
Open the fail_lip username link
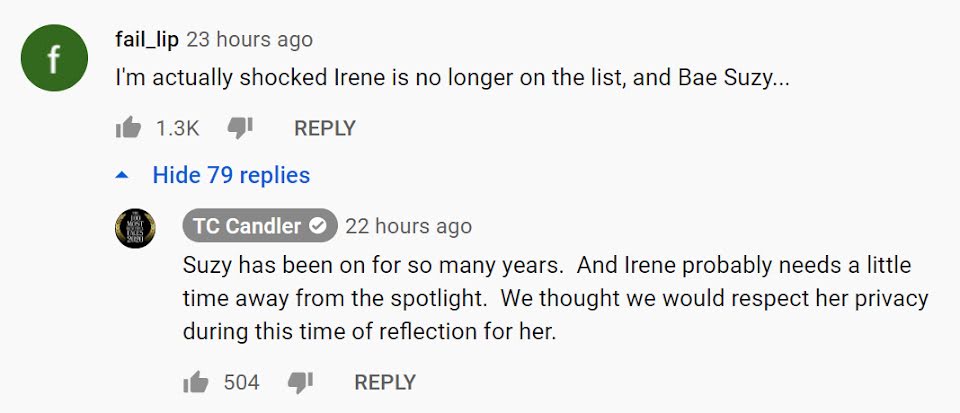tap(148, 40)
